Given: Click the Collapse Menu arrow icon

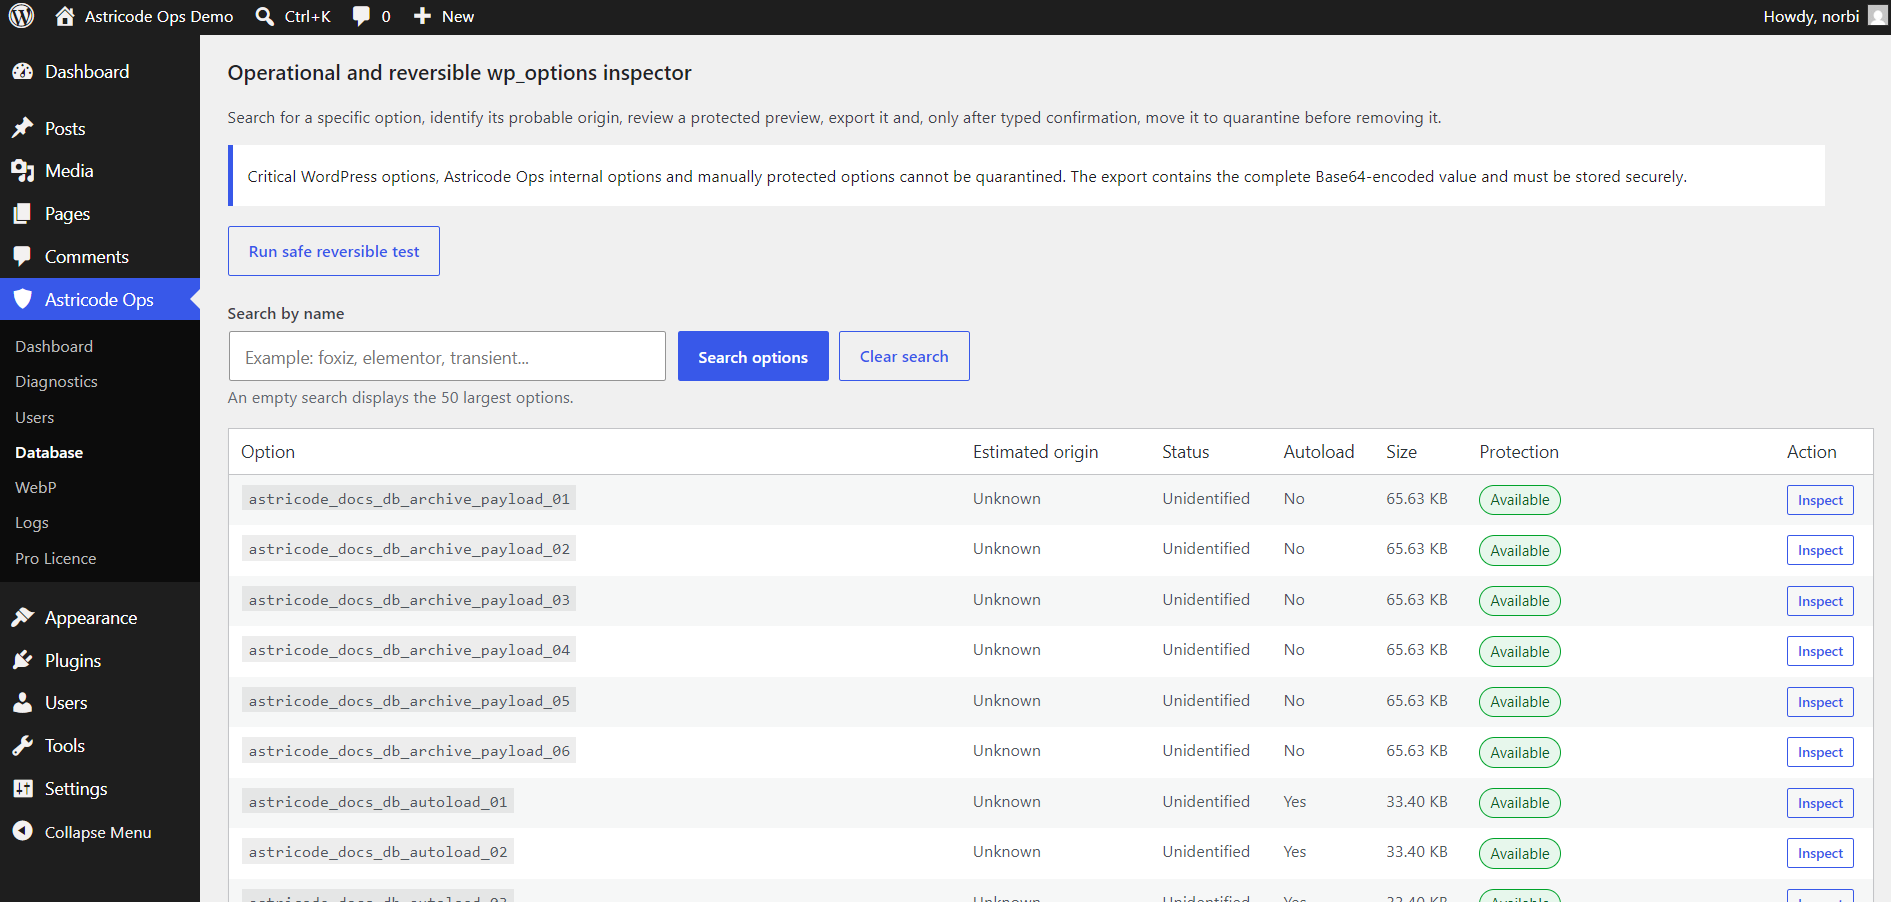Looking at the screenshot, I should pyautogui.click(x=22, y=832).
